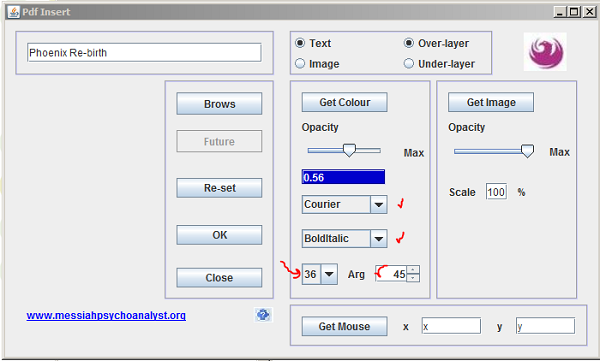Click the image opacity slider thumb
The width and height of the screenshot is (600, 361).
527,151
